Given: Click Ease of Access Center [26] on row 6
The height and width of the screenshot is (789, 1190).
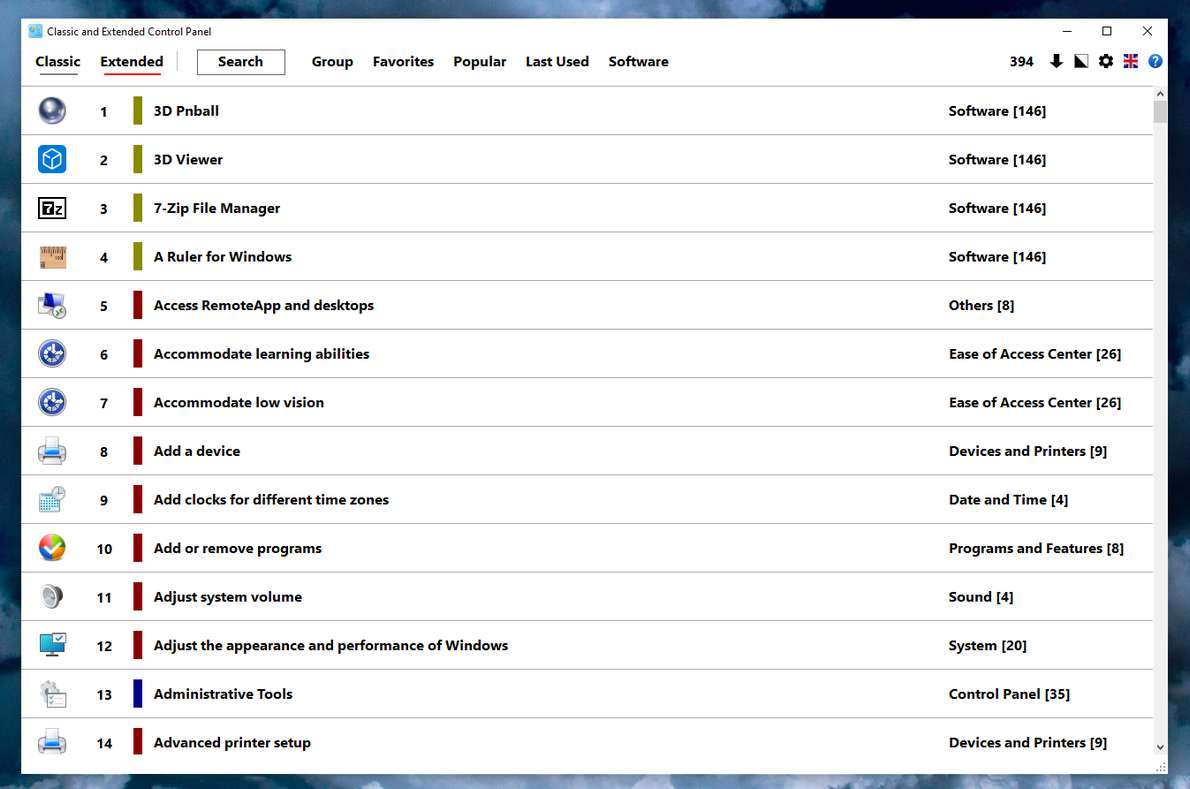Looking at the screenshot, I should pyautogui.click(x=1034, y=354).
